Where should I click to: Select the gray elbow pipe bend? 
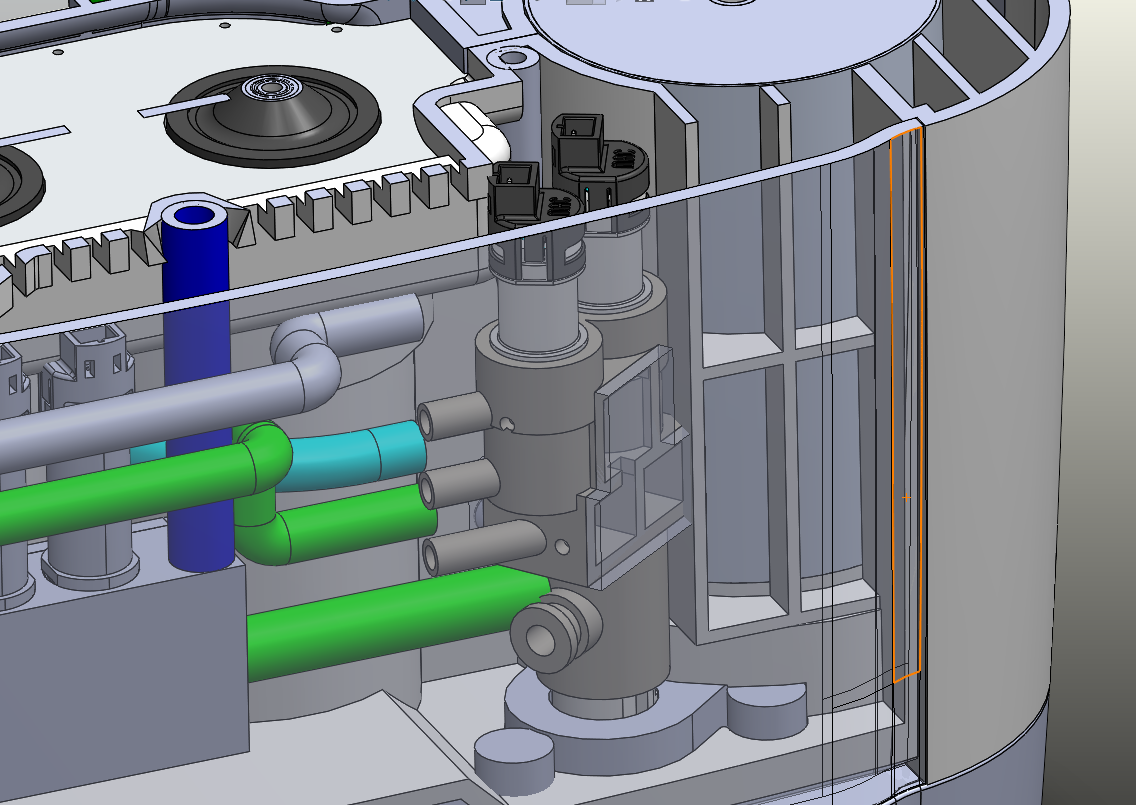(308, 362)
